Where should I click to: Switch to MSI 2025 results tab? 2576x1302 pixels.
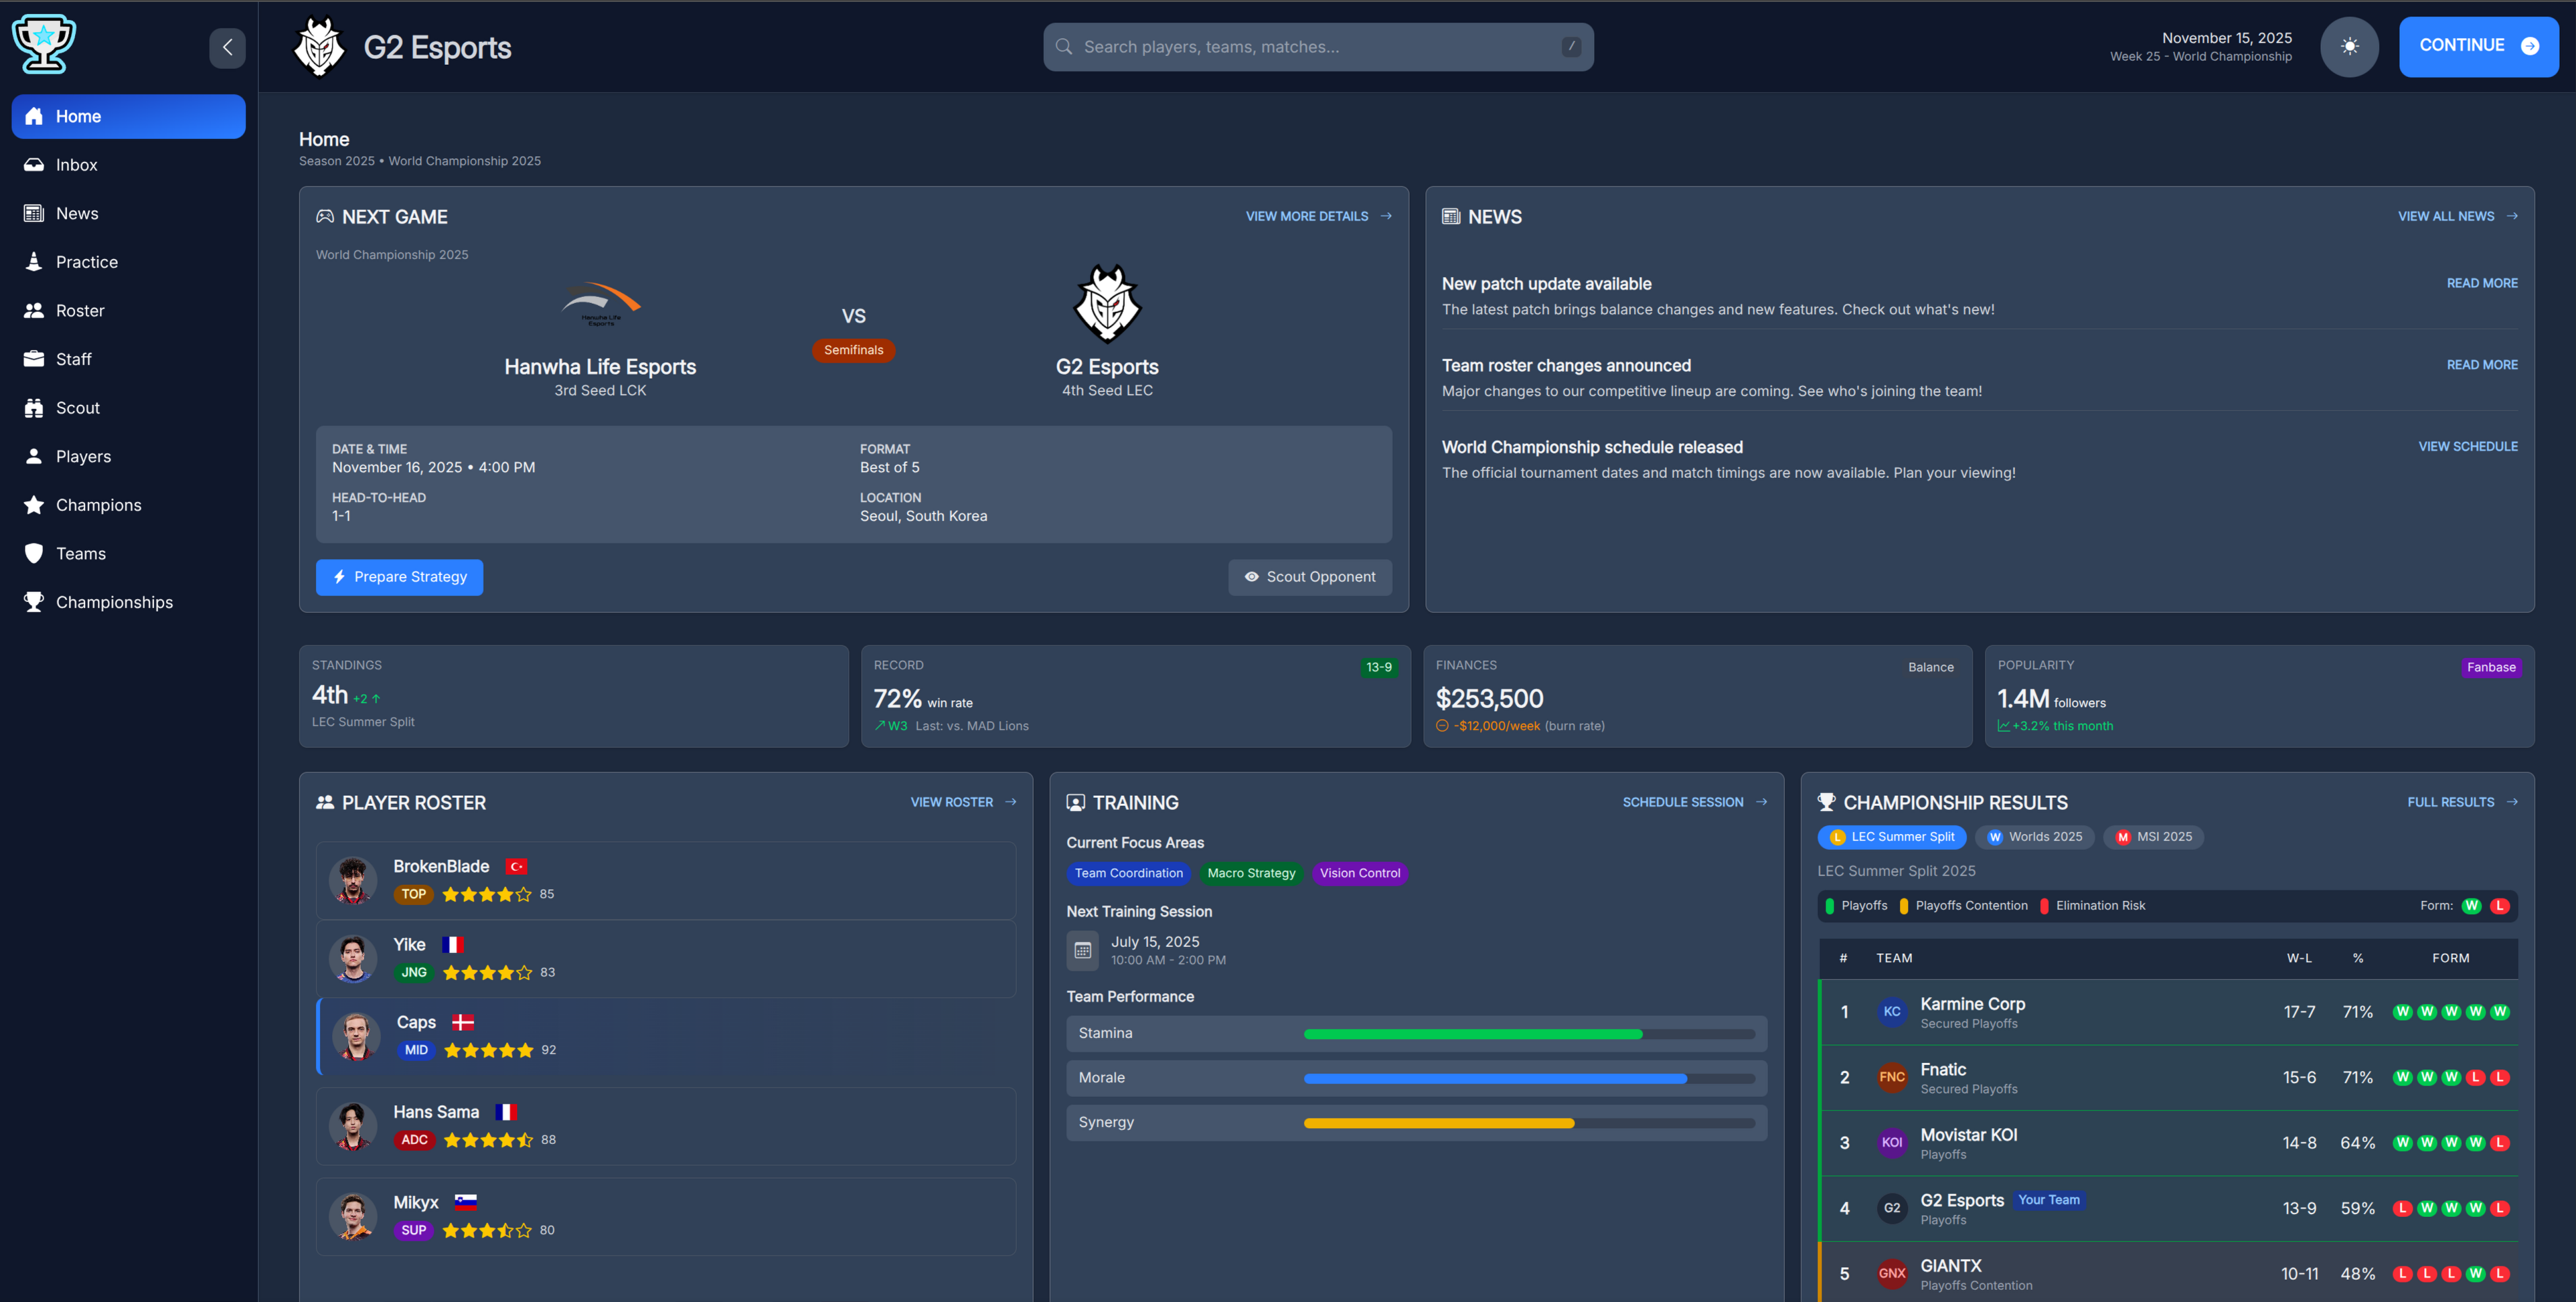click(2153, 837)
